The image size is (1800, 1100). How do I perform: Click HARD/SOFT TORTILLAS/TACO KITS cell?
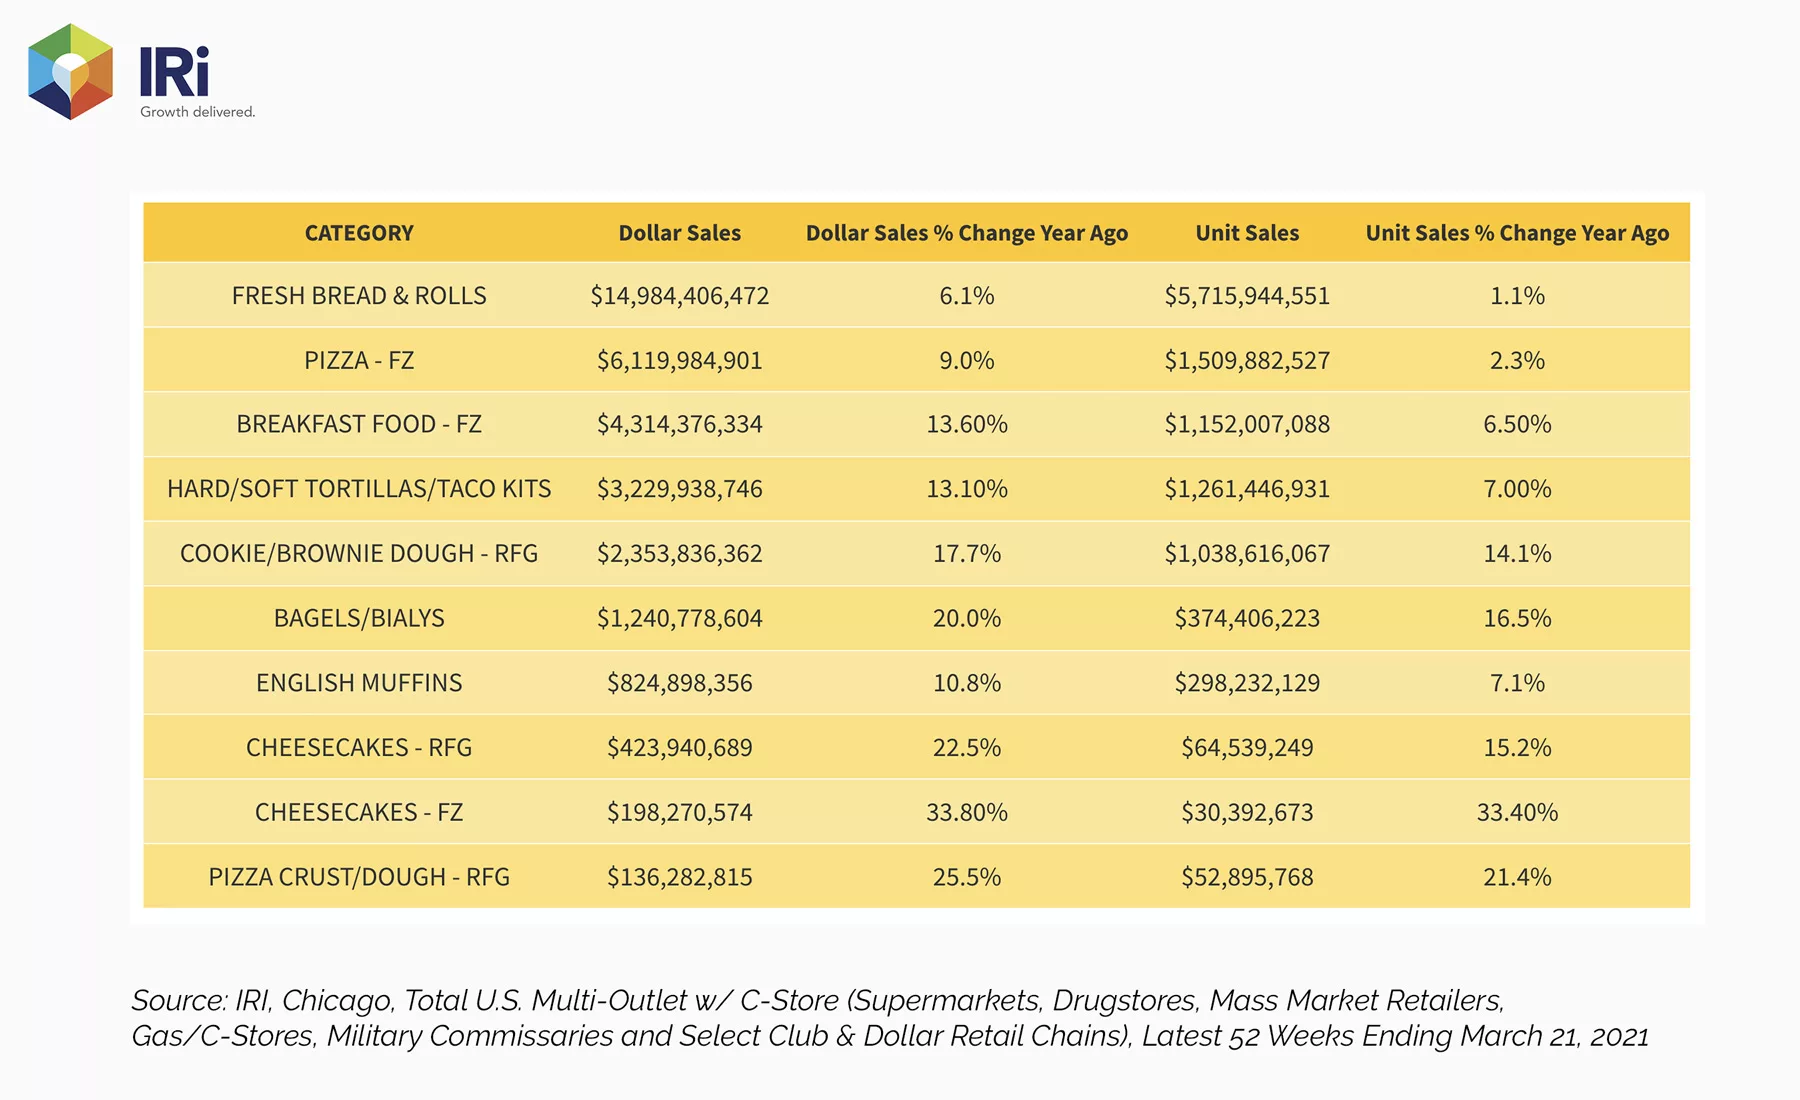(x=359, y=489)
